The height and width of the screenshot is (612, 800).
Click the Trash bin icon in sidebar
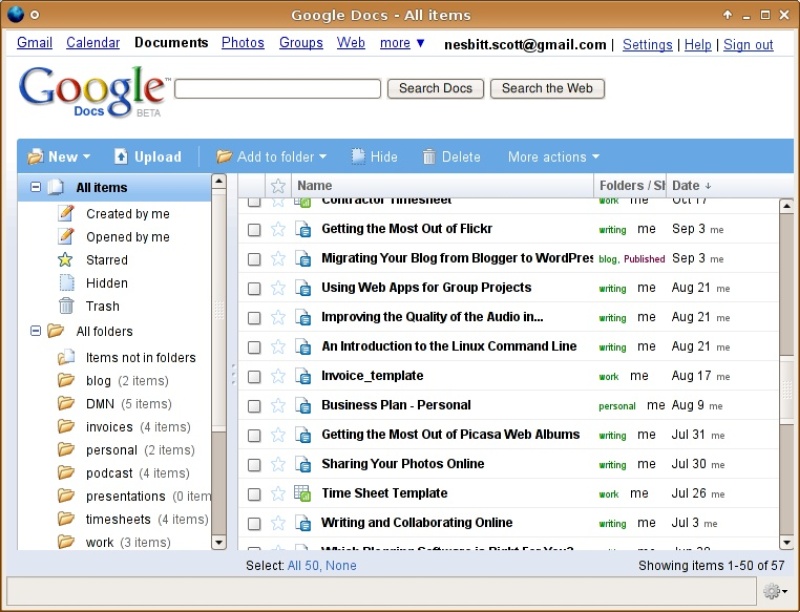coord(66,305)
